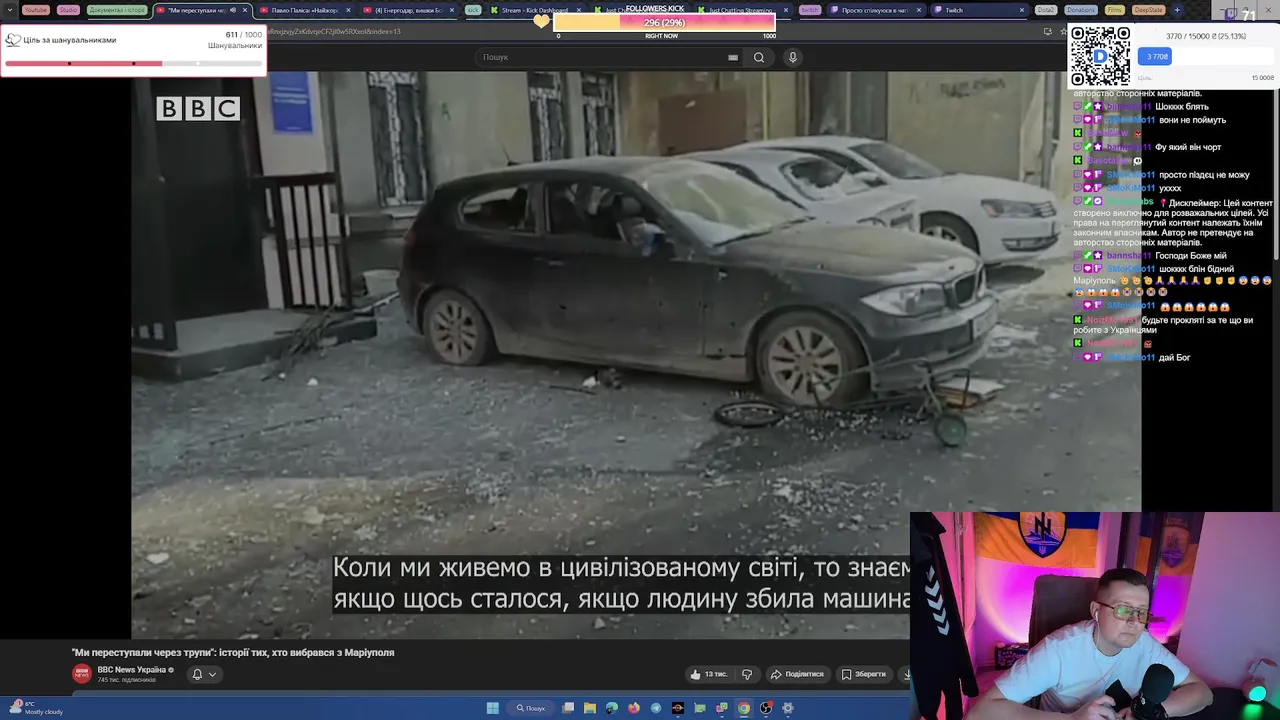Screen dimensions: 1280x720
Task: Click chat message 'дай Бог'
Action: pos(1174,357)
